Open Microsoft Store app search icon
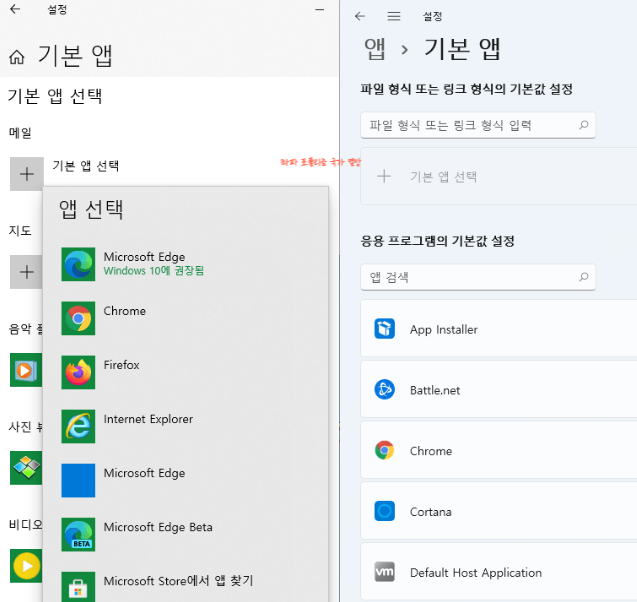 coord(78,587)
